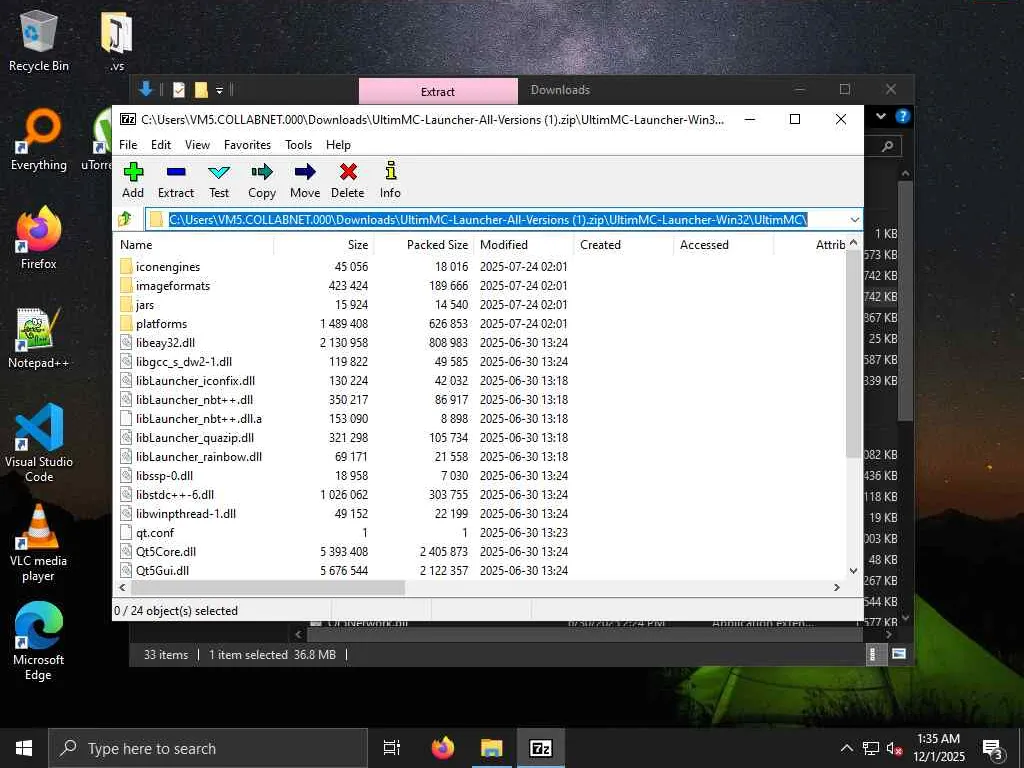Sort list by Size column
The image size is (1024, 768).
point(323,245)
